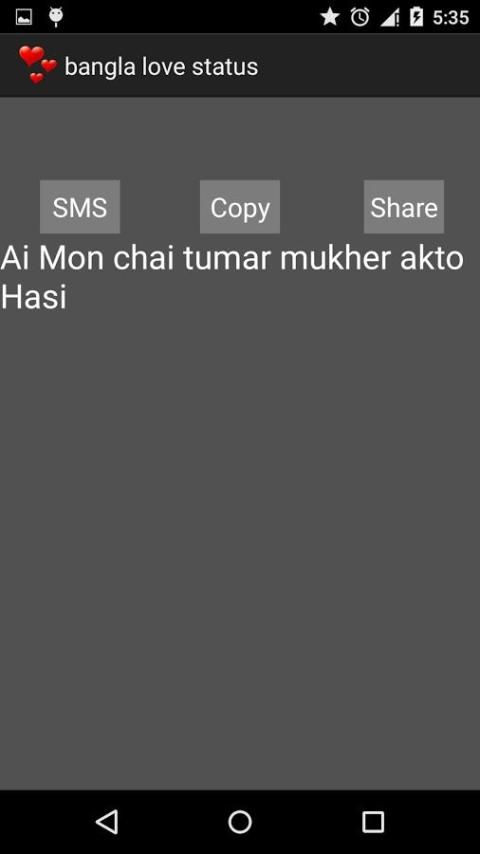Screen dimensions: 480x854
Task: Tap the red hearts app icon
Action: (37, 65)
